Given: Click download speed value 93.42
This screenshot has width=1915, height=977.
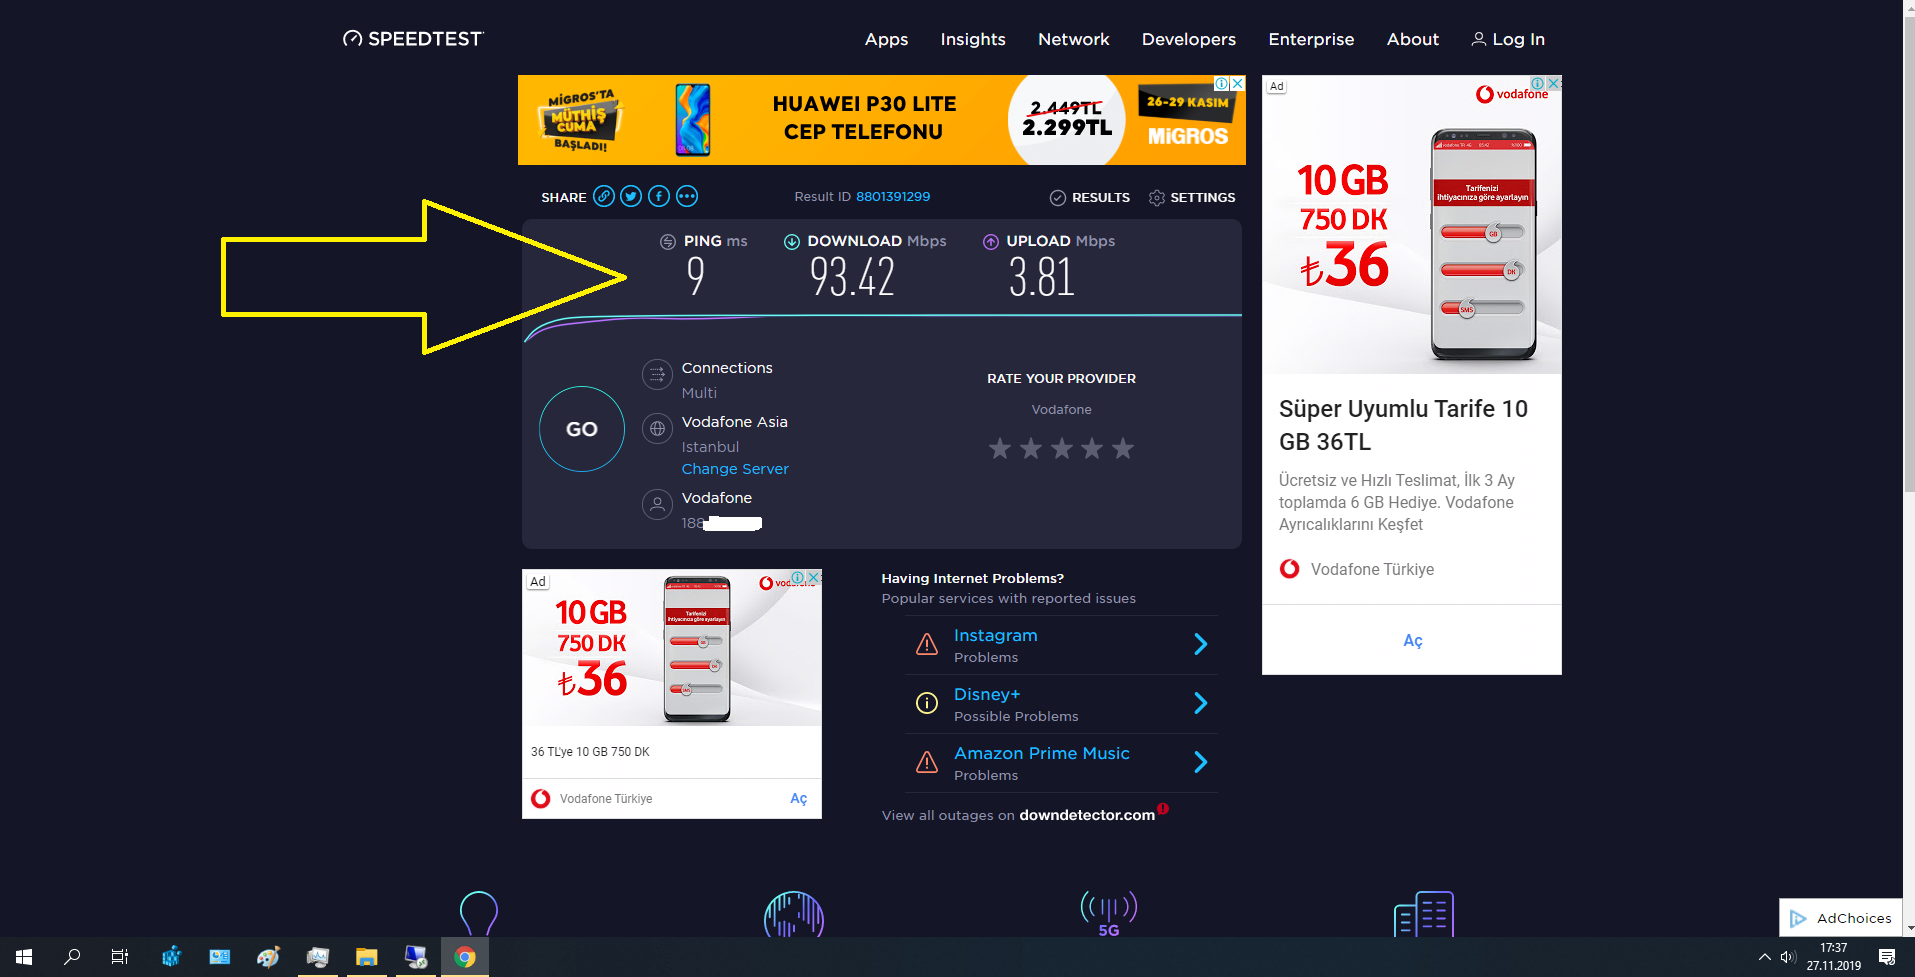Looking at the screenshot, I should click(x=852, y=277).
